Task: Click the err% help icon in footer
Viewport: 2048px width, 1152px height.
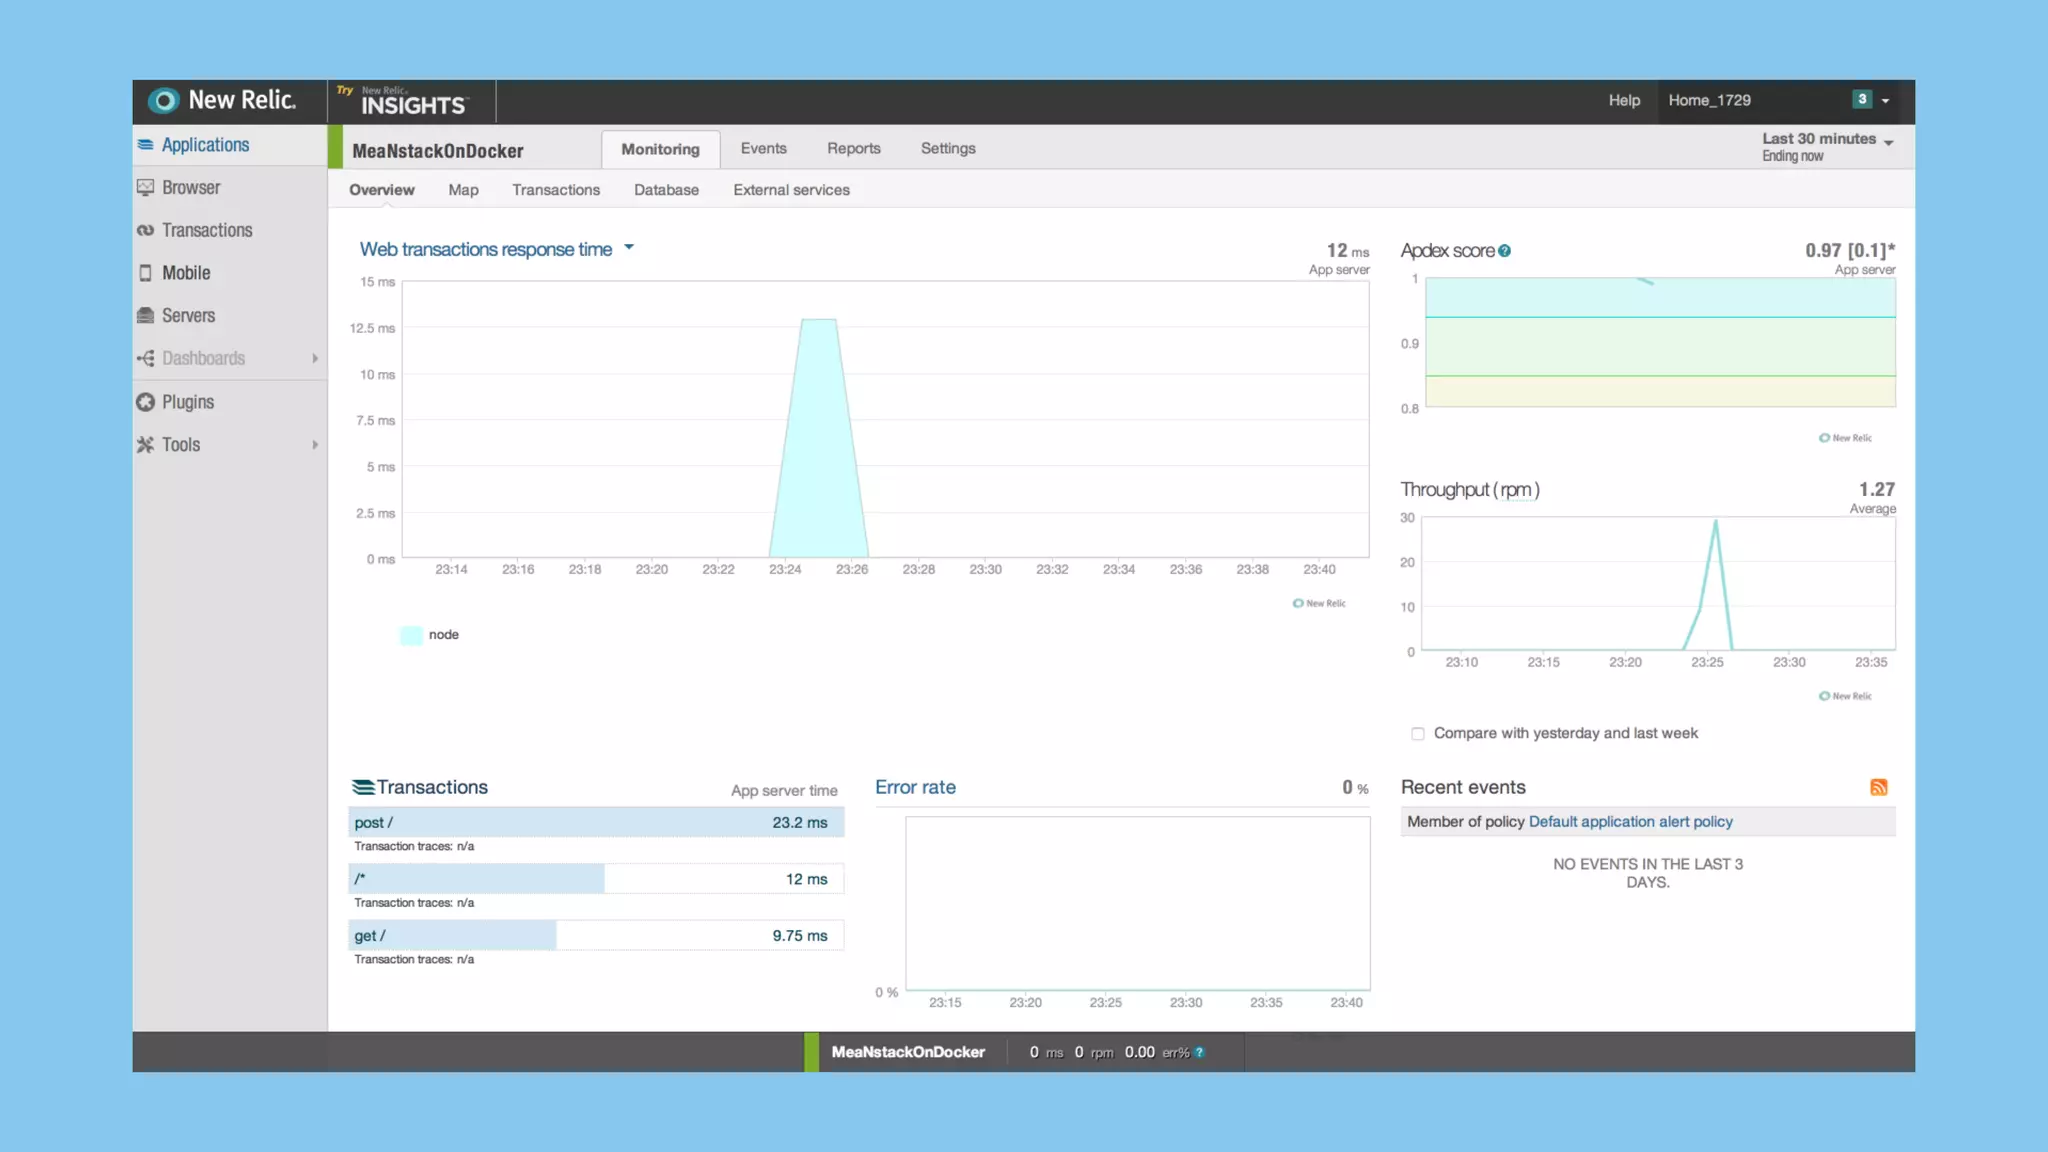Action: point(1200,1052)
